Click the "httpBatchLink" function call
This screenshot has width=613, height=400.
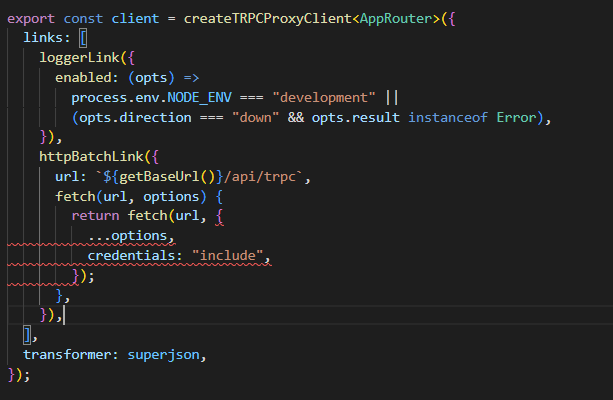(x=91, y=157)
